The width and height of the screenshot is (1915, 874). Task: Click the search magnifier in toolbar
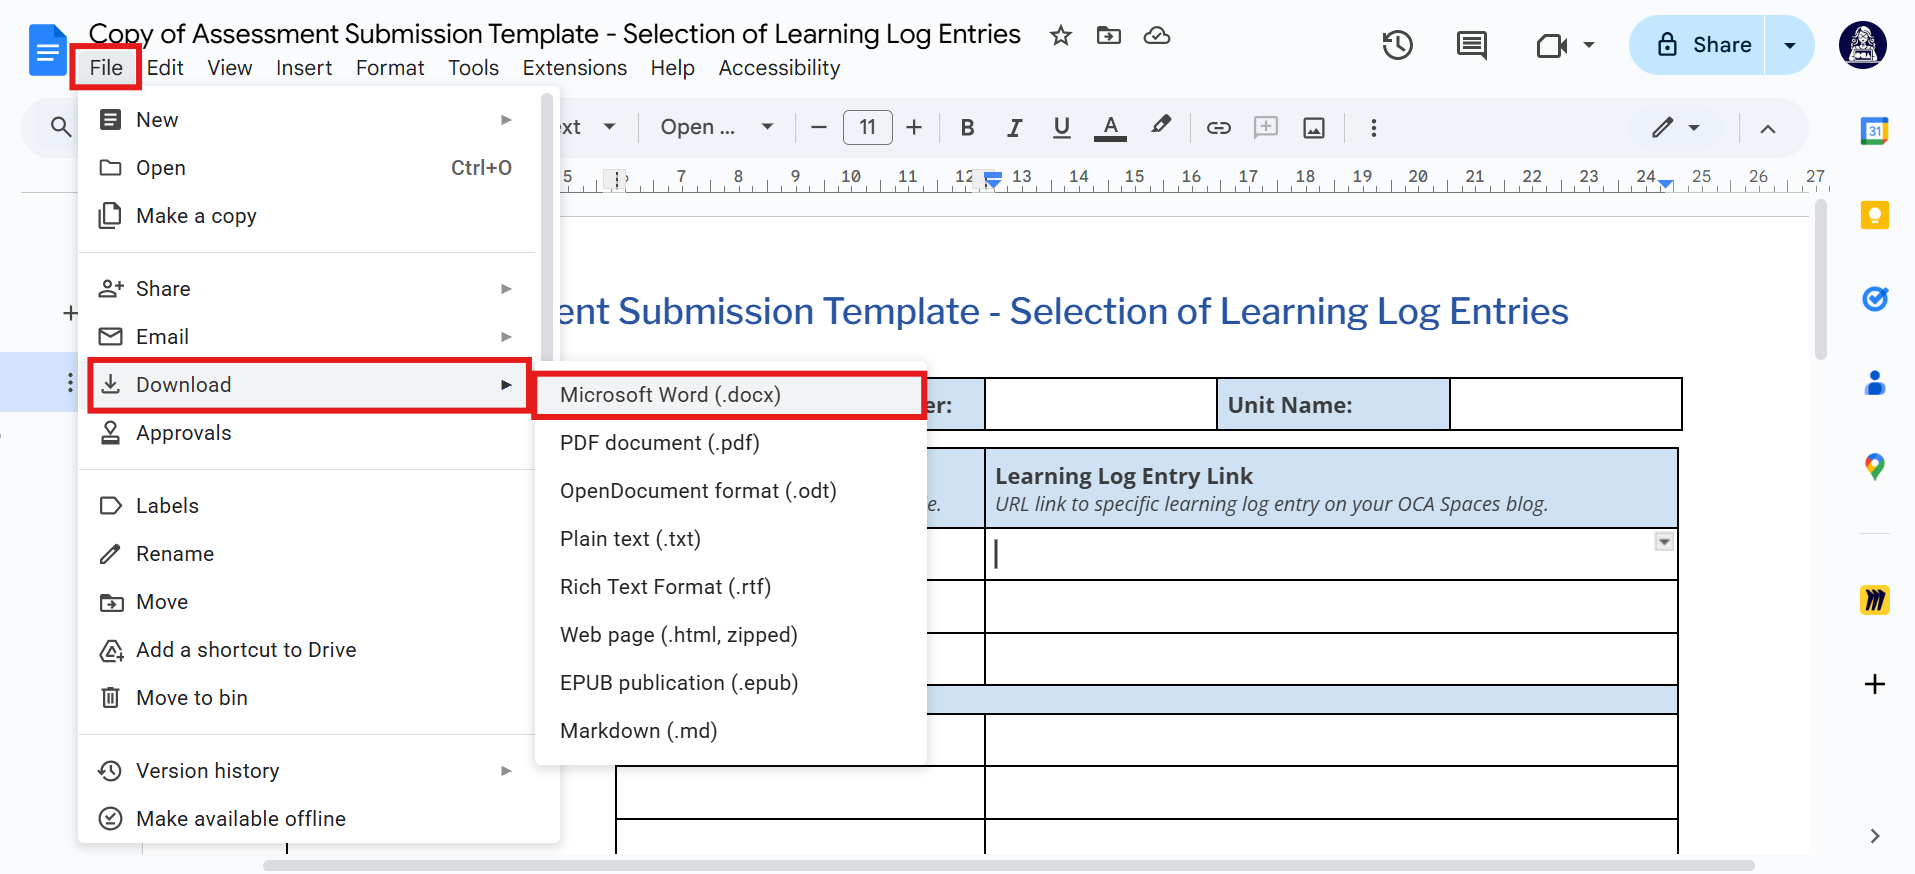coord(61,127)
